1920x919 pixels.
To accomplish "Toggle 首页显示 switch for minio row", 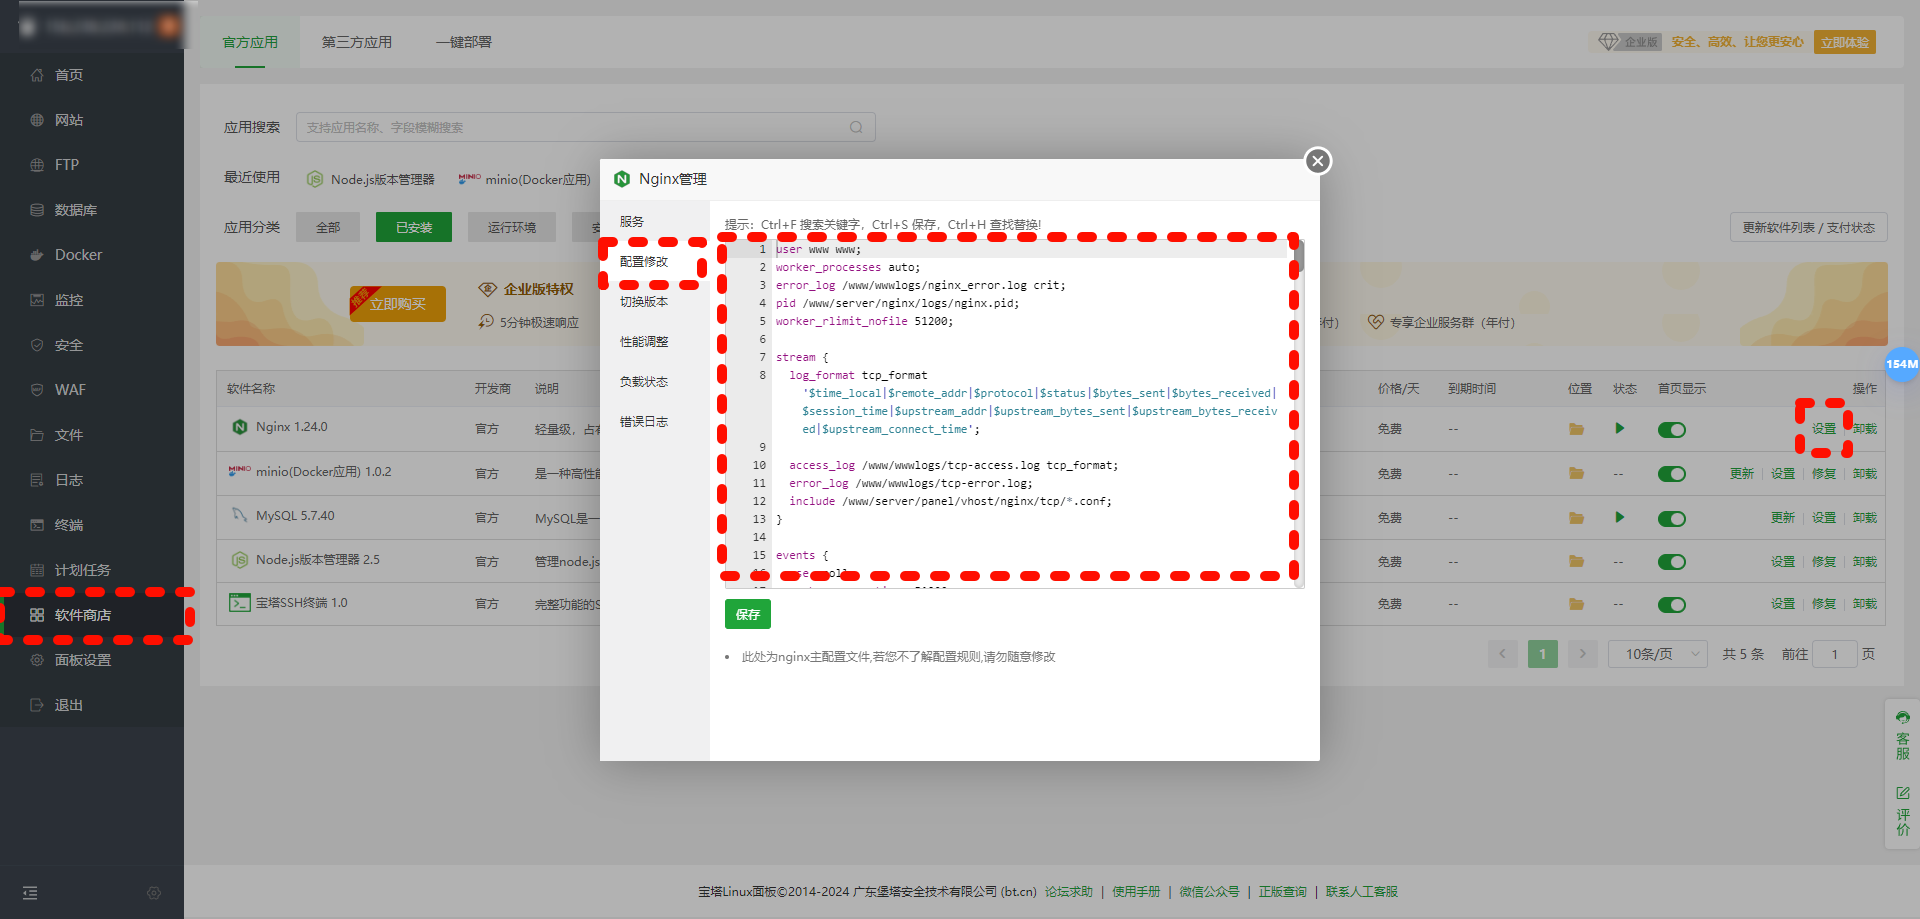I will point(1672,474).
